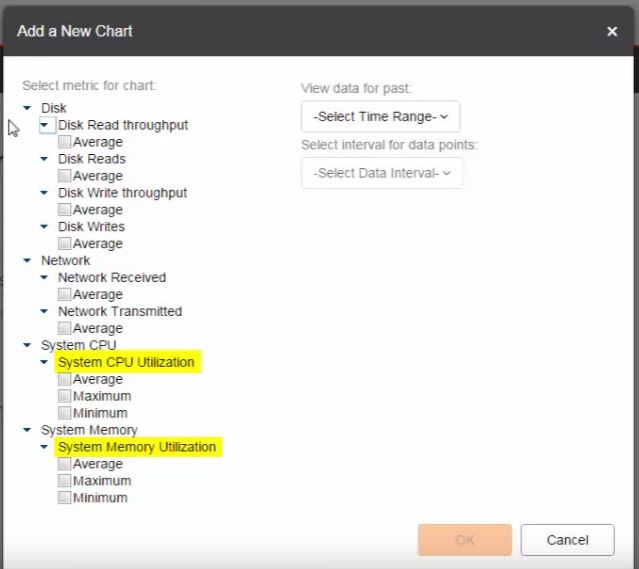This screenshot has width=639, height=569.
Task: Click the OK button
Action: (465, 540)
